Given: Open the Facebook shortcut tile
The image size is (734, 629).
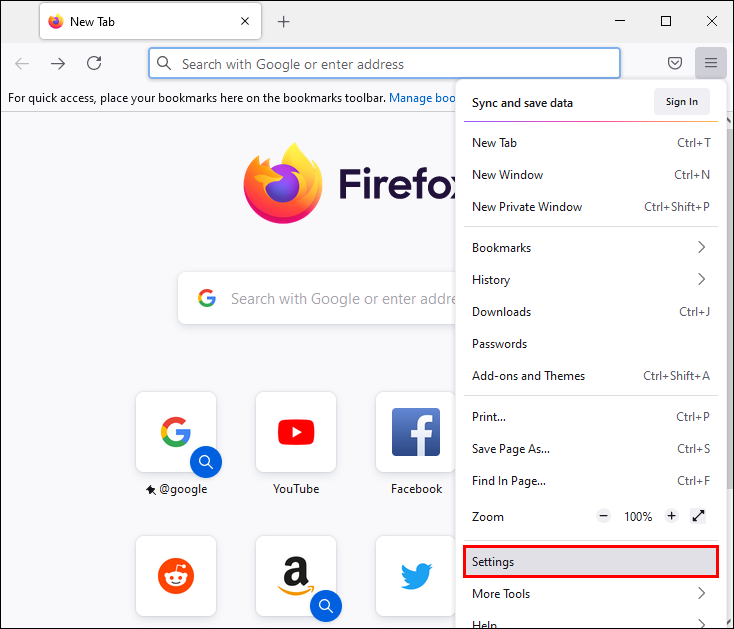Looking at the screenshot, I should point(416,432).
